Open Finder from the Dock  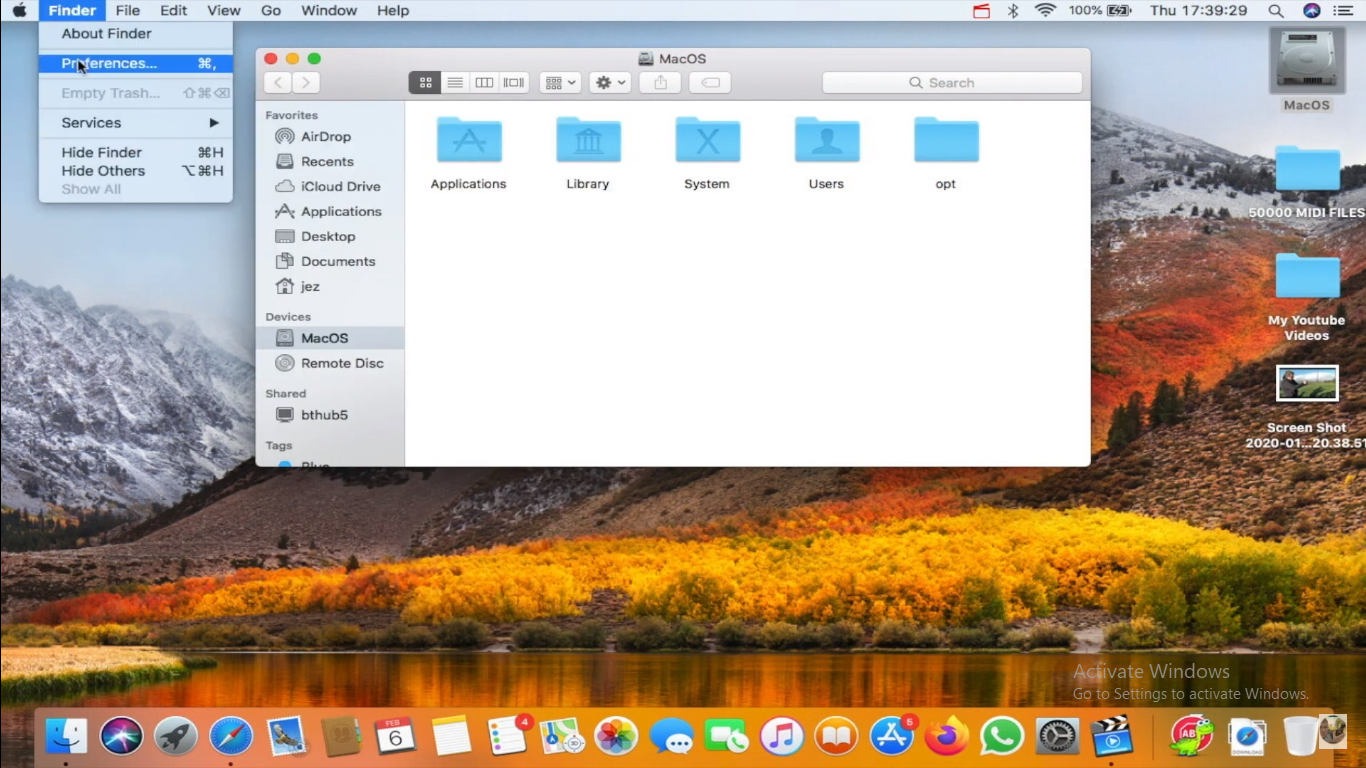coord(67,737)
